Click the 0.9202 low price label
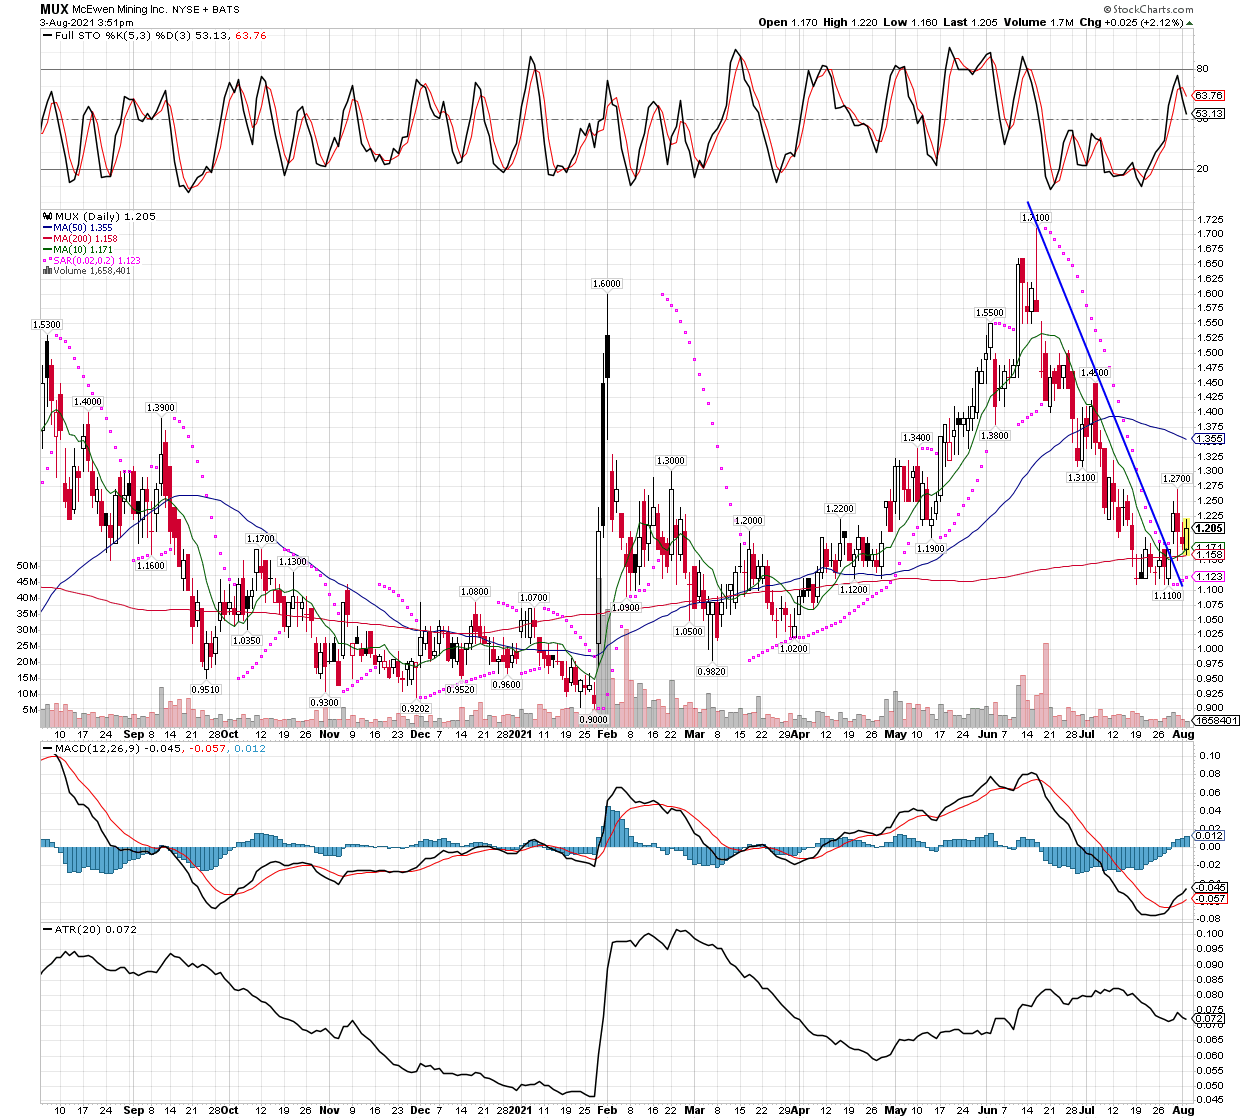Viewport: 1240px width, 1119px height. (x=415, y=708)
